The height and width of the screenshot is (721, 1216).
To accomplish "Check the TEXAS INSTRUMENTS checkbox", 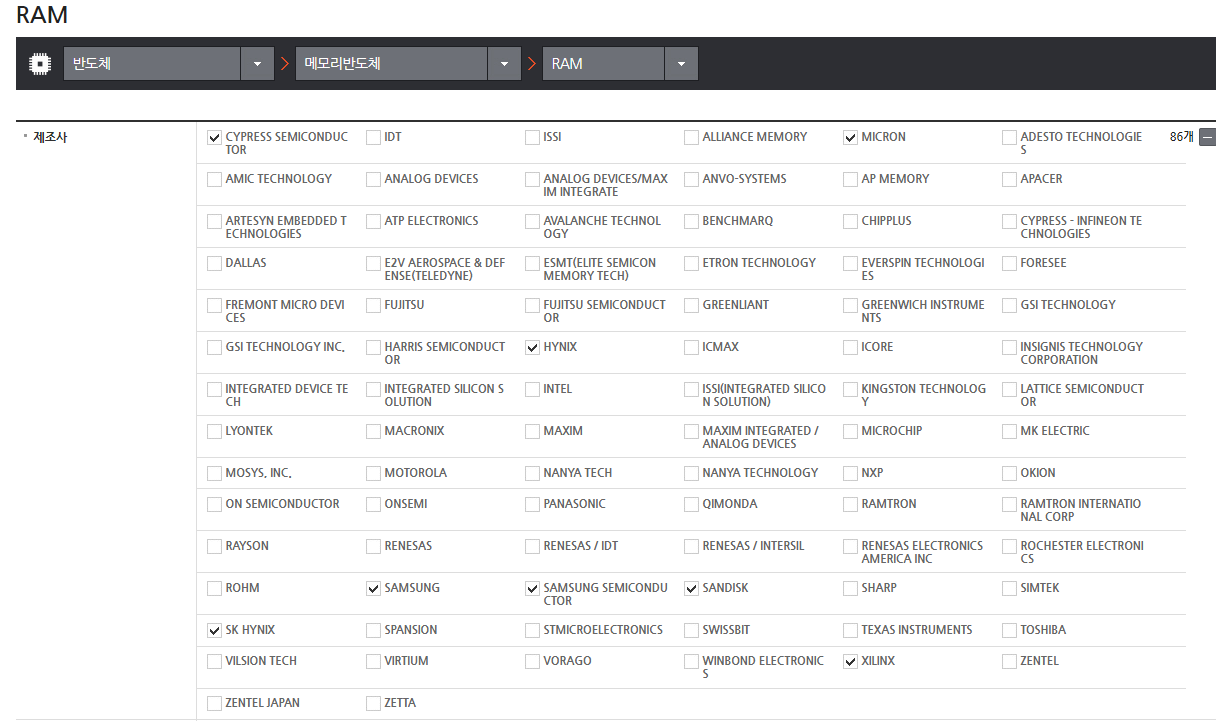I will [850, 630].
